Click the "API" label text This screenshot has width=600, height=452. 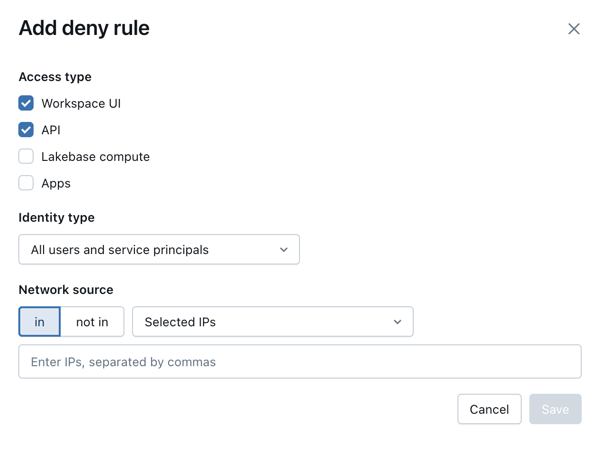click(x=51, y=130)
